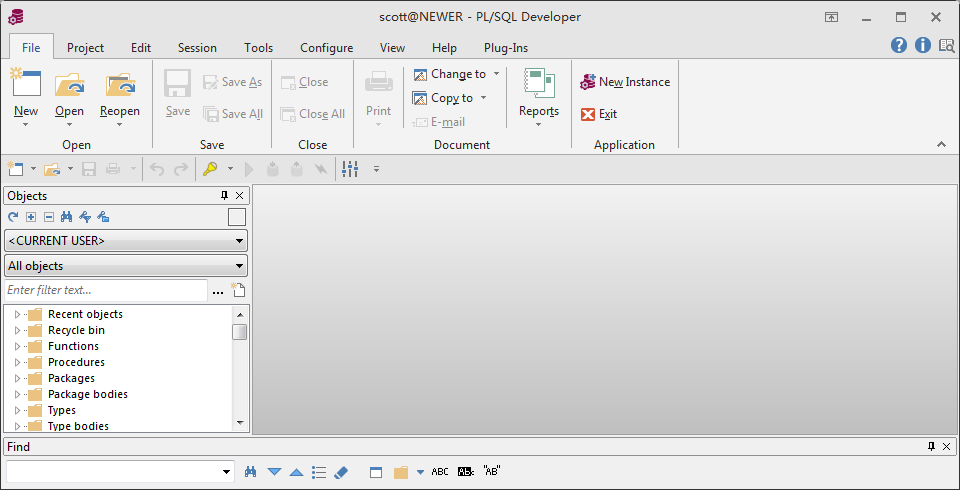The height and width of the screenshot is (490, 960).
Task: Toggle the quoted "AB" find option
Action: pos(492,471)
